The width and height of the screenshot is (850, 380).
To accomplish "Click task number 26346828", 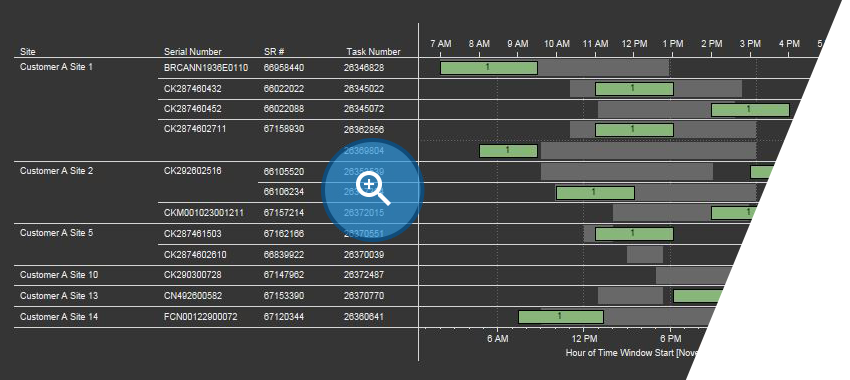I will click(364, 68).
